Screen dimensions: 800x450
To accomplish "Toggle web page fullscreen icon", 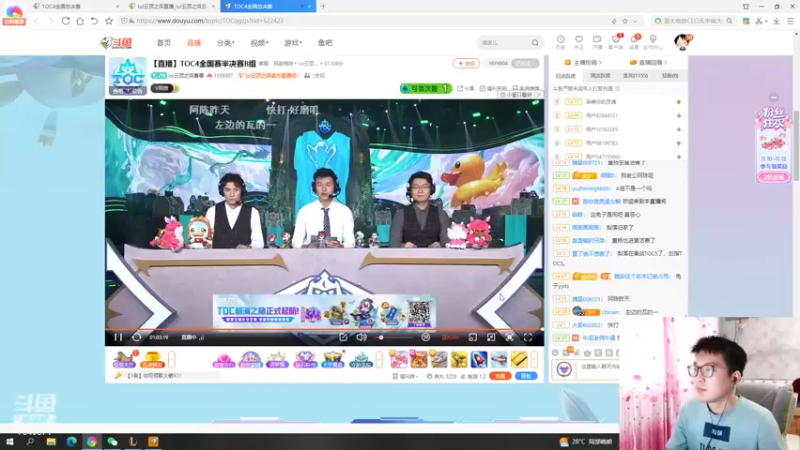I will pyautogui.click(x=491, y=337).
